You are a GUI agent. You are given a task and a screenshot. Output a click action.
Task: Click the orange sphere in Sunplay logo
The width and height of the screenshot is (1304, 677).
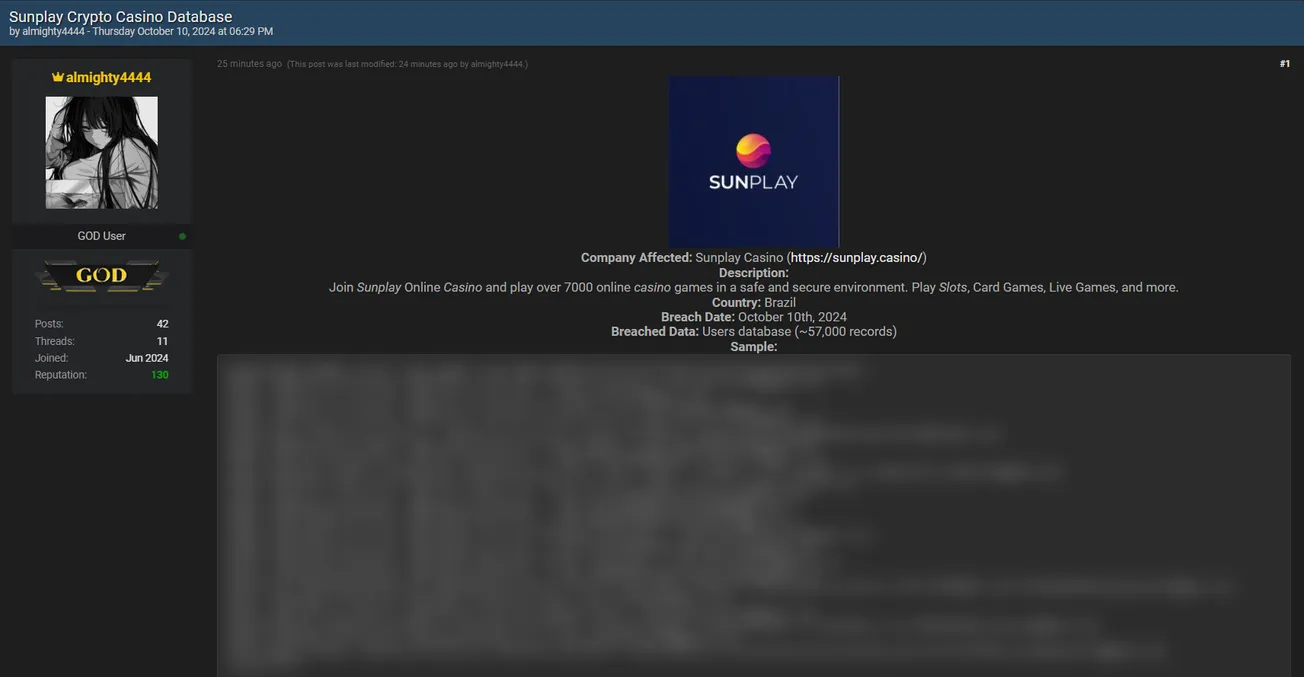753,151
